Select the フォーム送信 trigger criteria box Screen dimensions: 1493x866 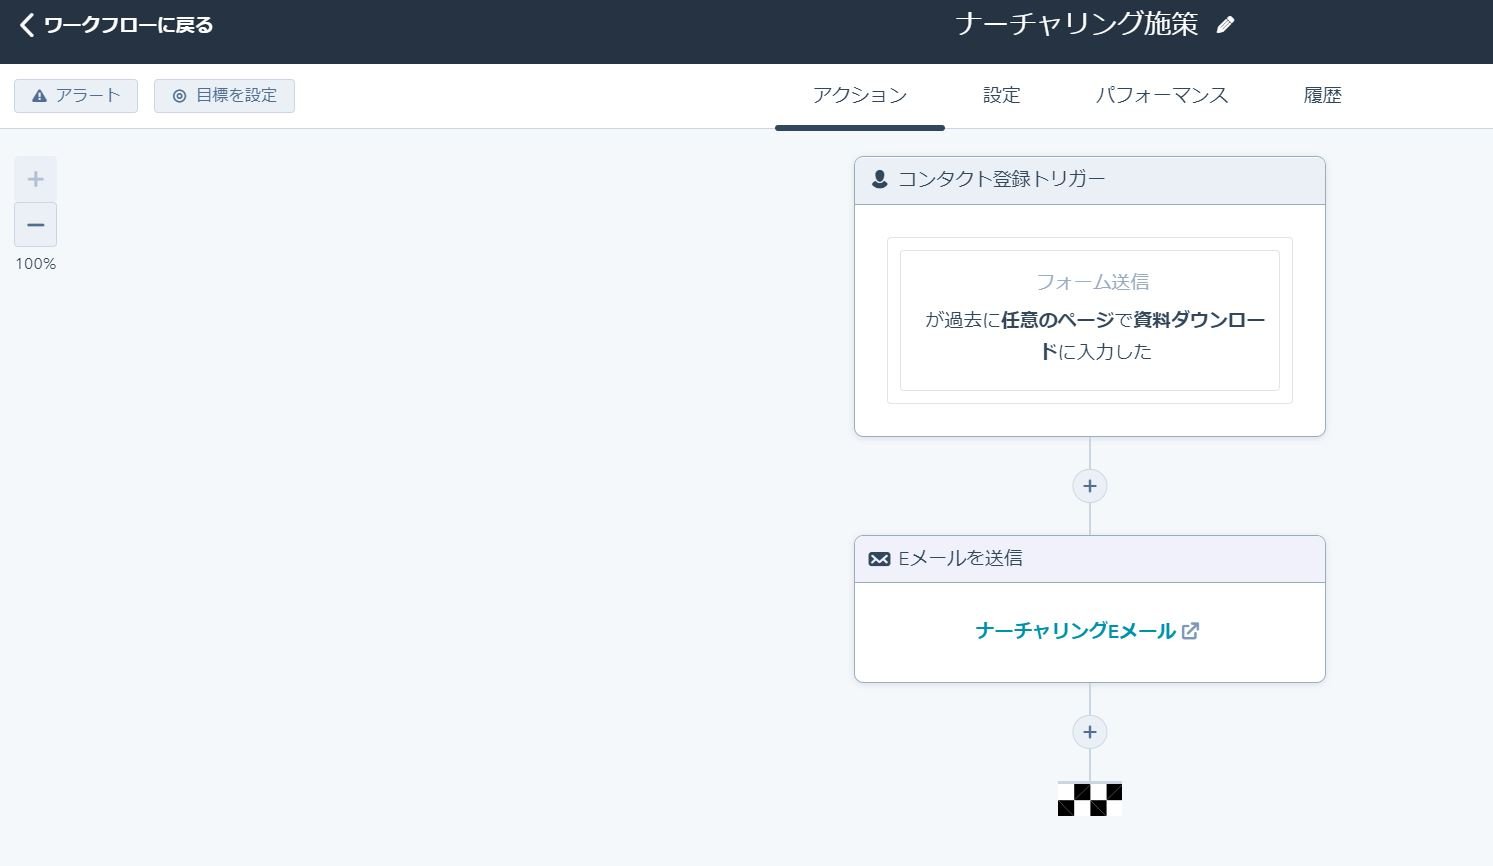pos(1089,320)
